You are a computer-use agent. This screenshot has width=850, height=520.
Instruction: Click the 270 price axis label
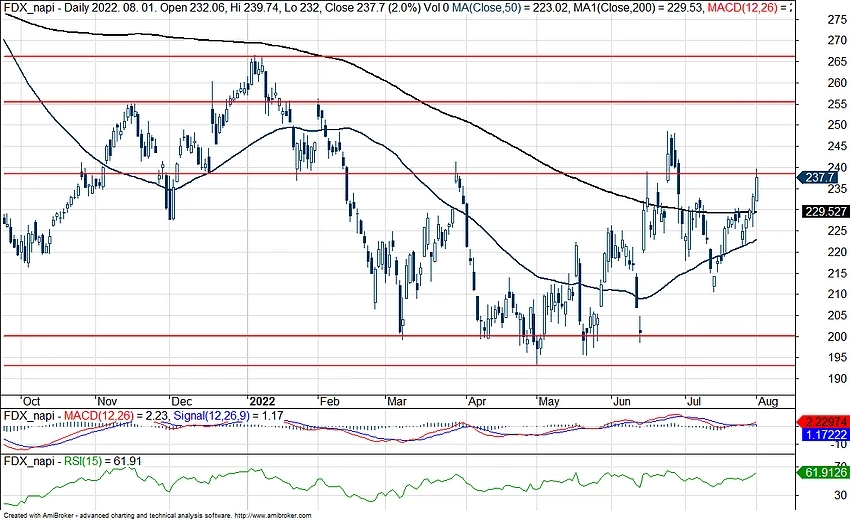(x=836, y=40)
